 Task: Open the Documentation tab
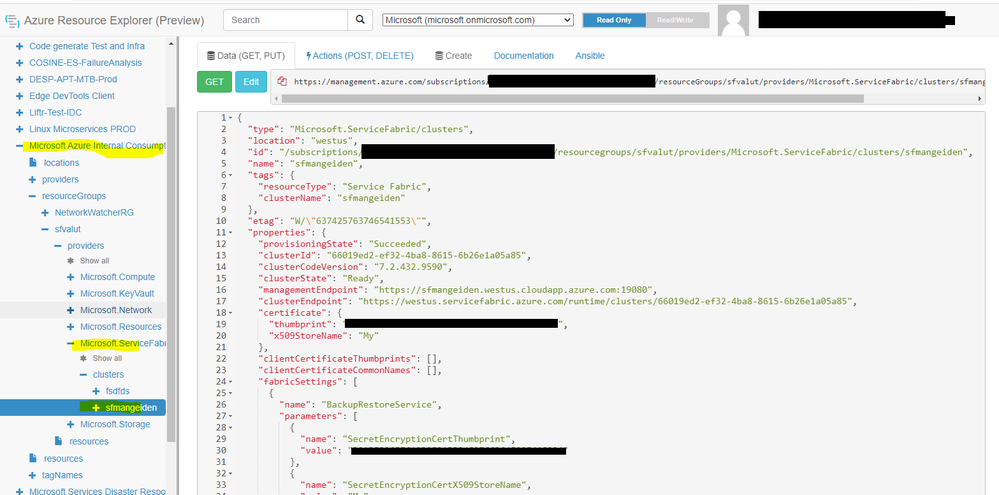[x=524, y=56]
